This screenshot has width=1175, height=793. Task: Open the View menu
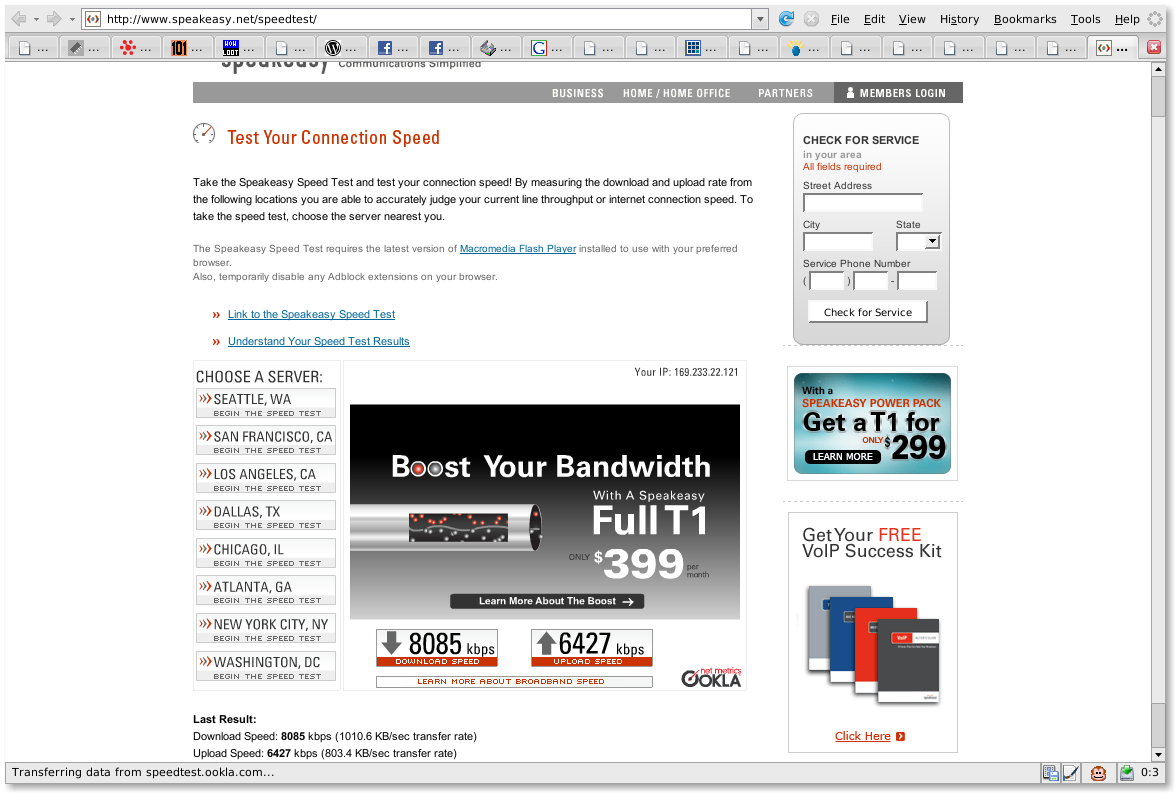(912, 19)
